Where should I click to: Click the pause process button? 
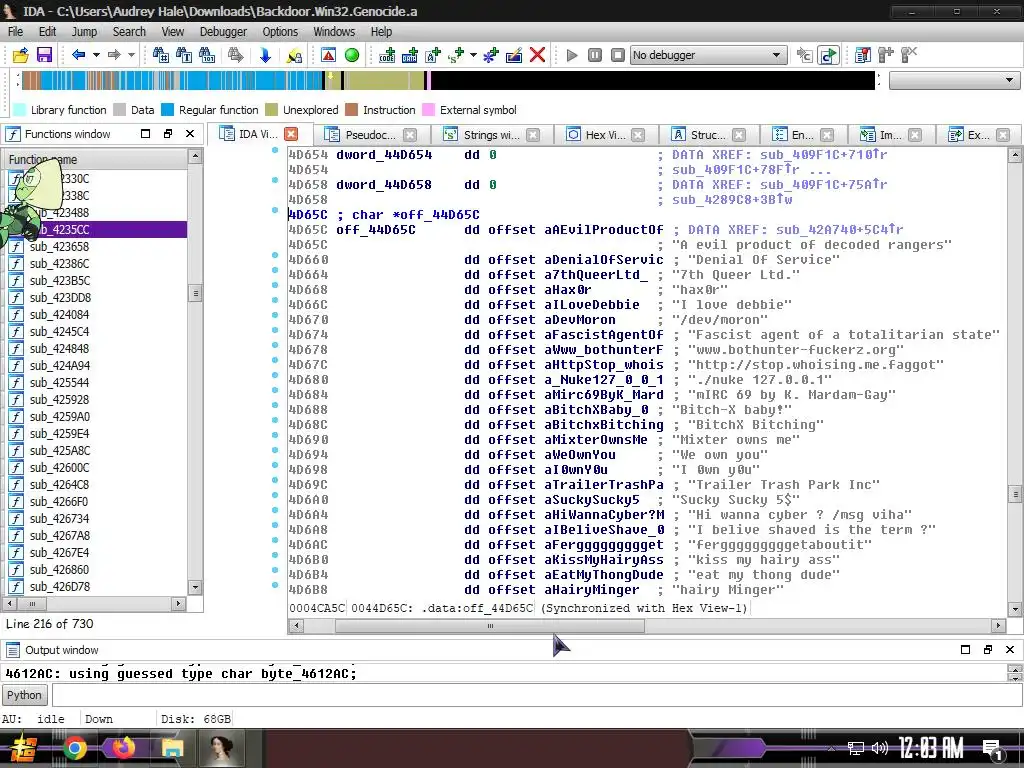click(x=595, y=56)
